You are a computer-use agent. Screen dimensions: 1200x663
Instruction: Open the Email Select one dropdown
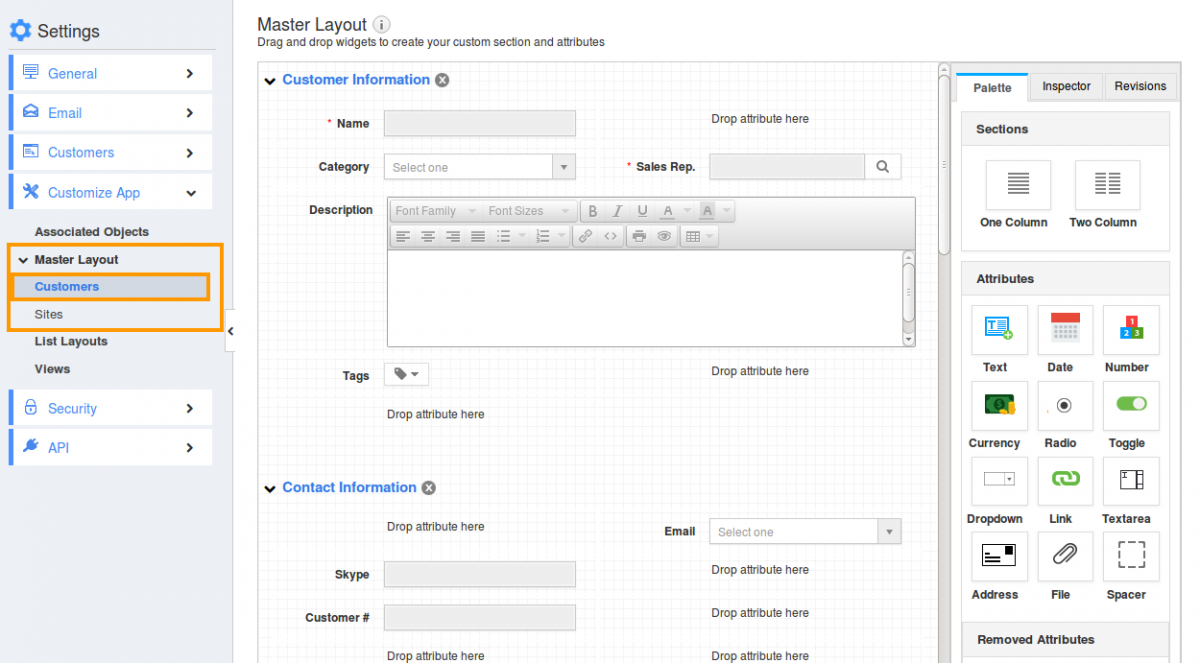click(804, 532)
